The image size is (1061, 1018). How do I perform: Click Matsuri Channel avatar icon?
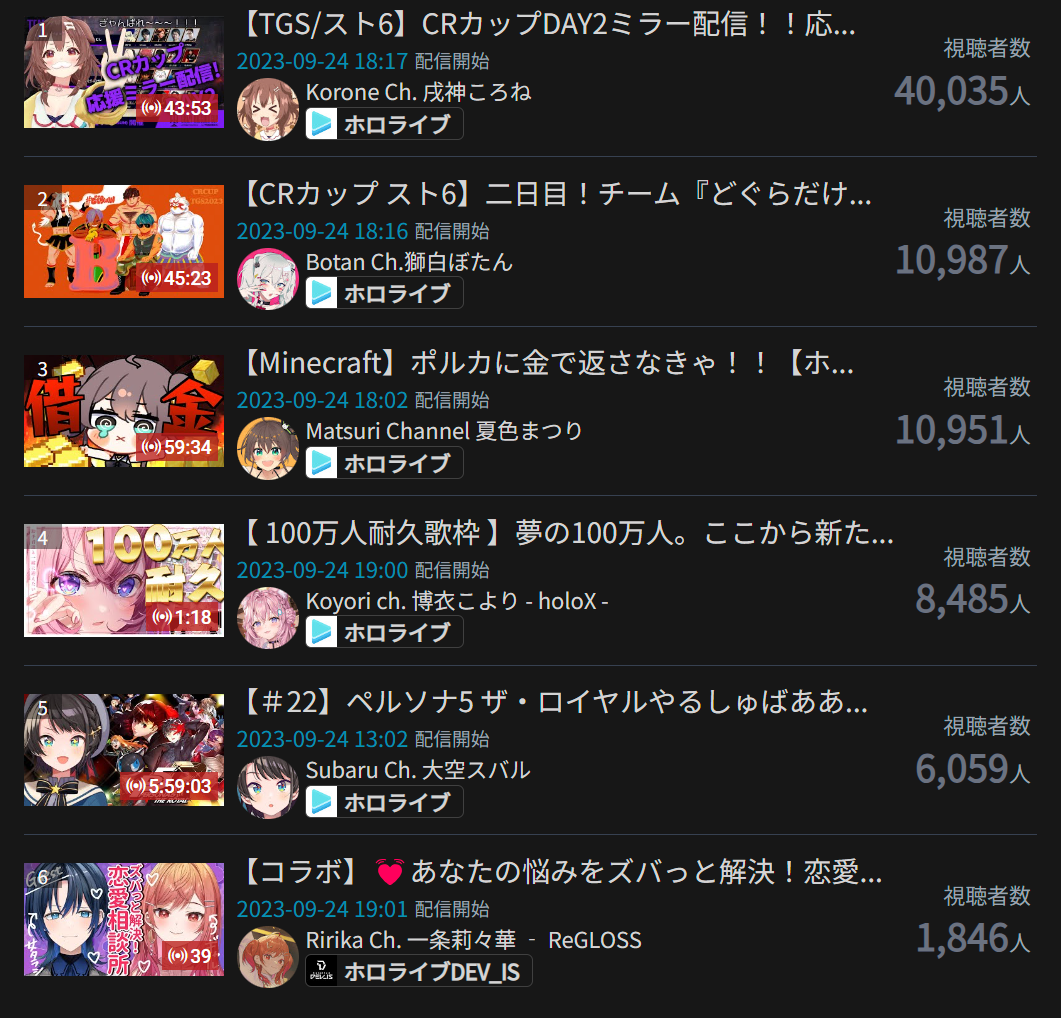click(x=268, y=448)
